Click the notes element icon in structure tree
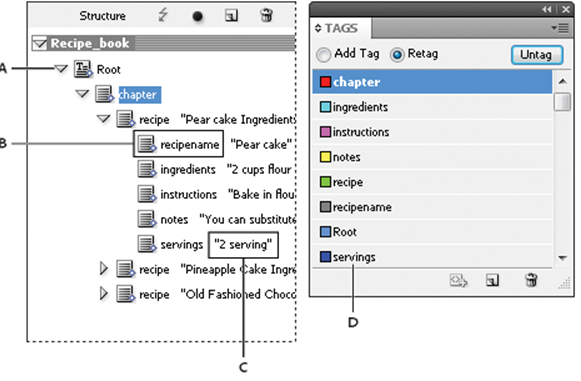Image resolution: width=581 pixels, height=381 pixels. pyautogui.click(x=147, y=219)
